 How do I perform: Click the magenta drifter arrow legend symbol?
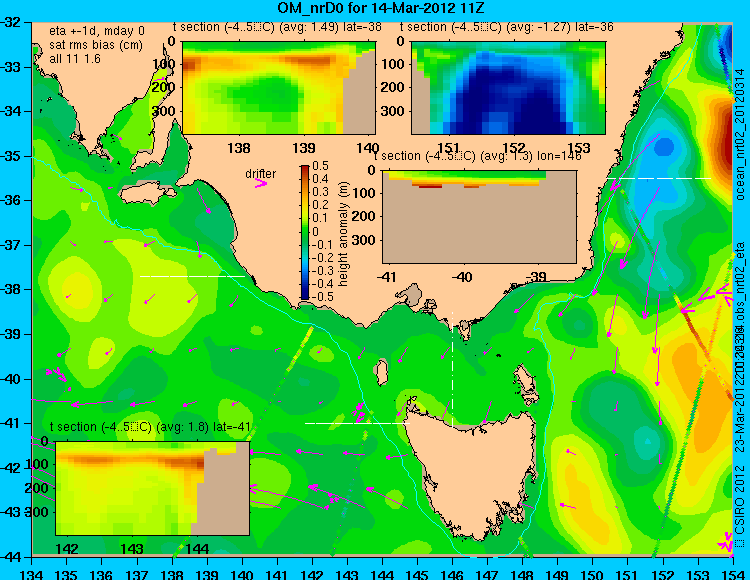click(261, 184)
